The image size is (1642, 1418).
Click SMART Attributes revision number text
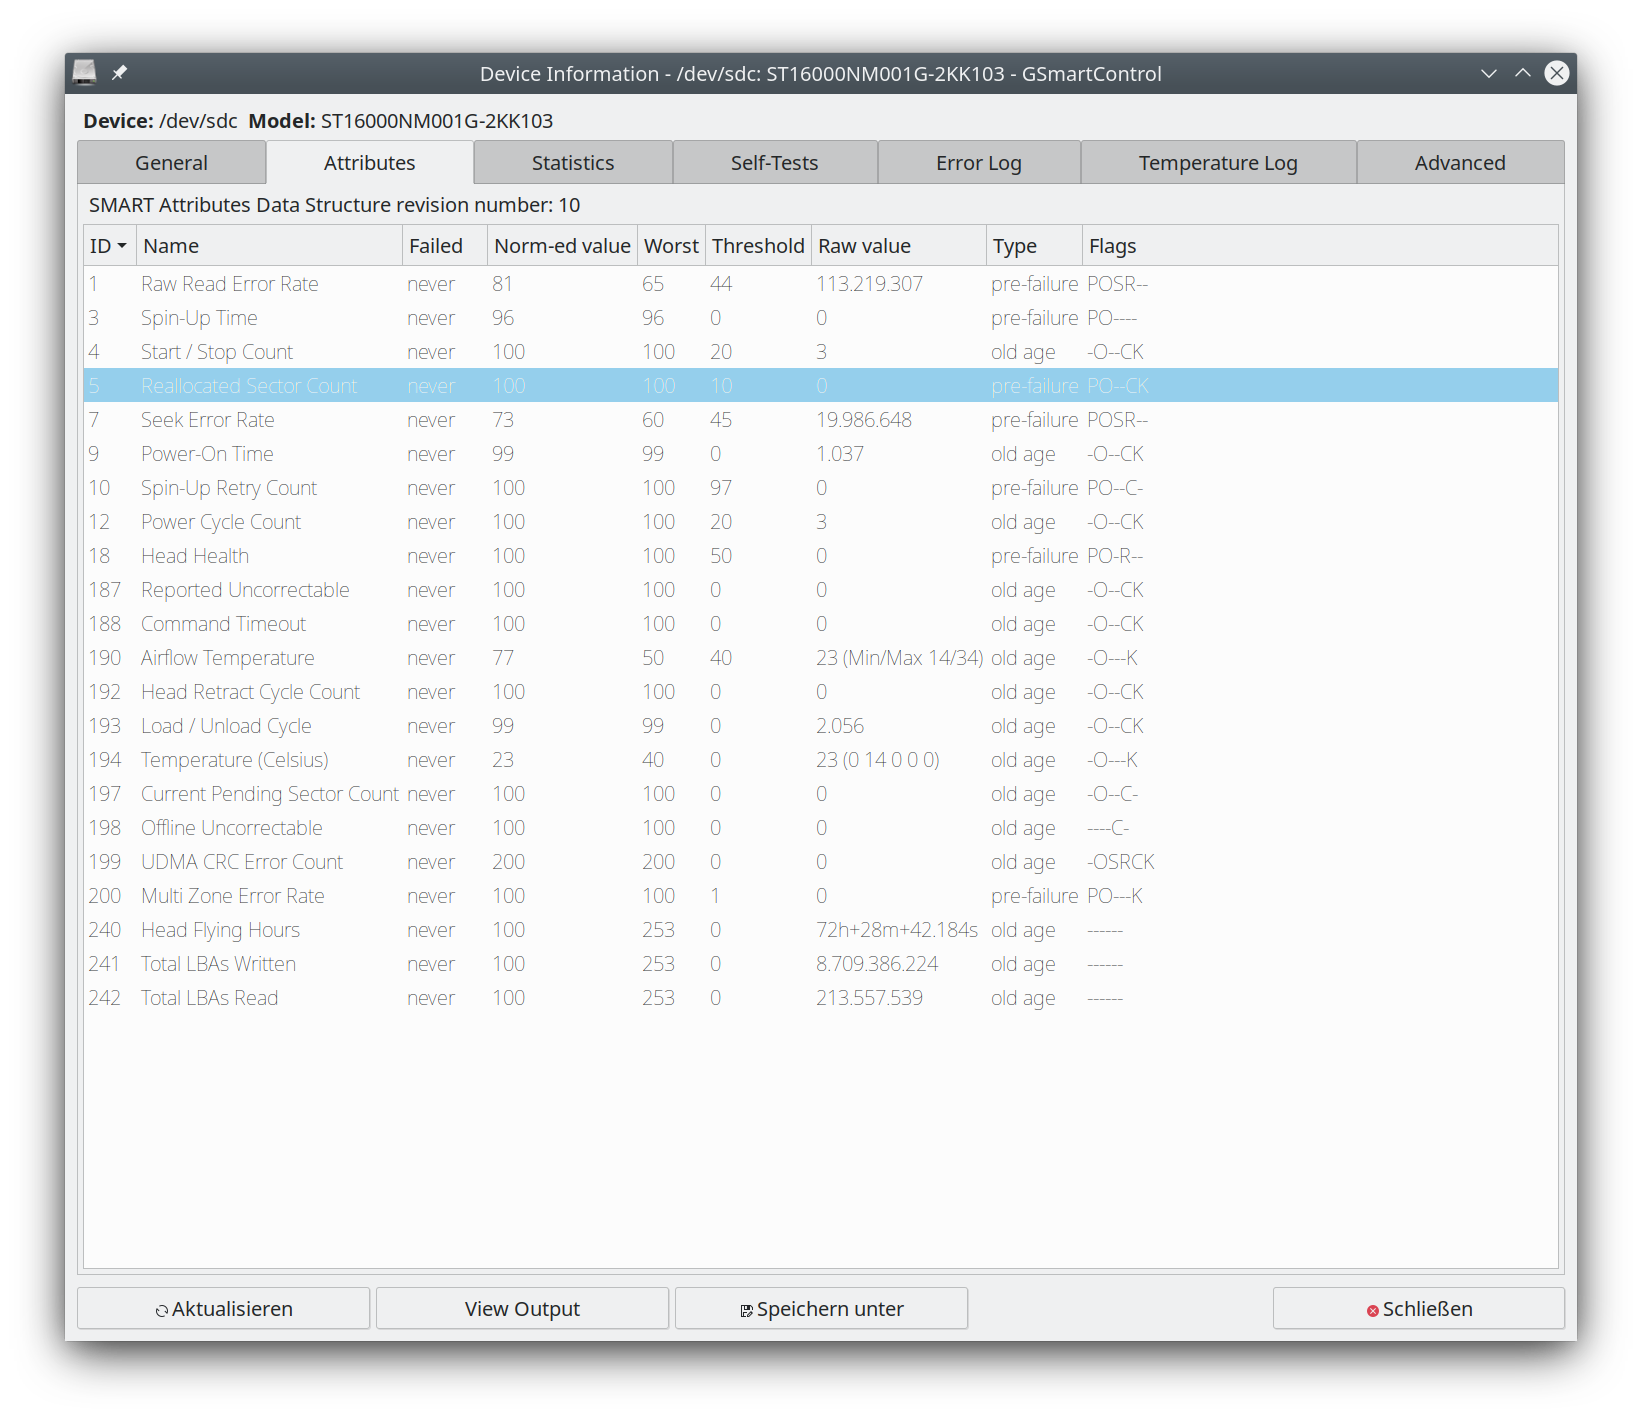tap(334, 205)
